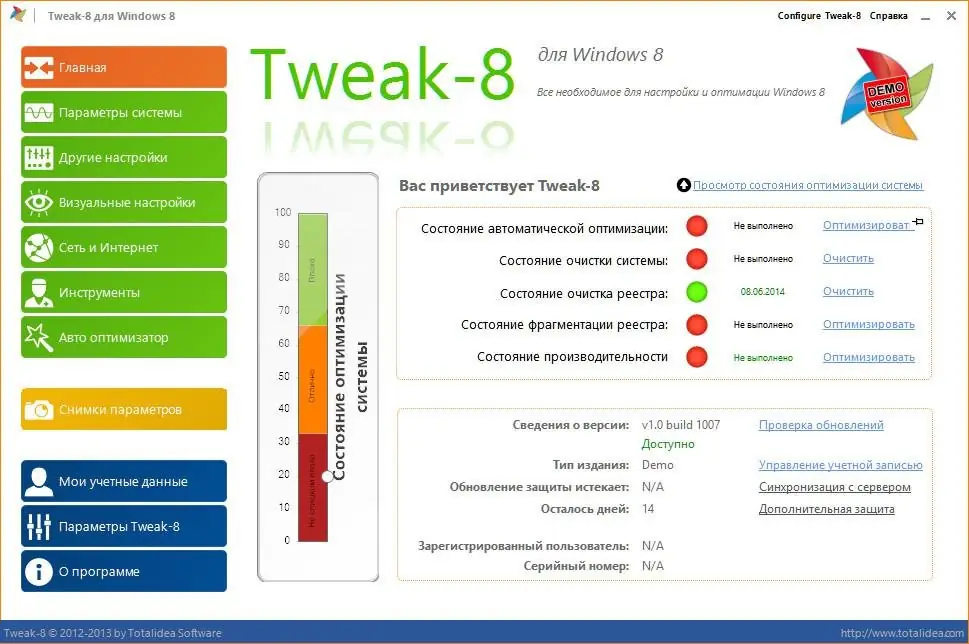Click the Tweak-8 pinwheel icon in title bar
Viewport: 969px width, 644px height.
18,14
